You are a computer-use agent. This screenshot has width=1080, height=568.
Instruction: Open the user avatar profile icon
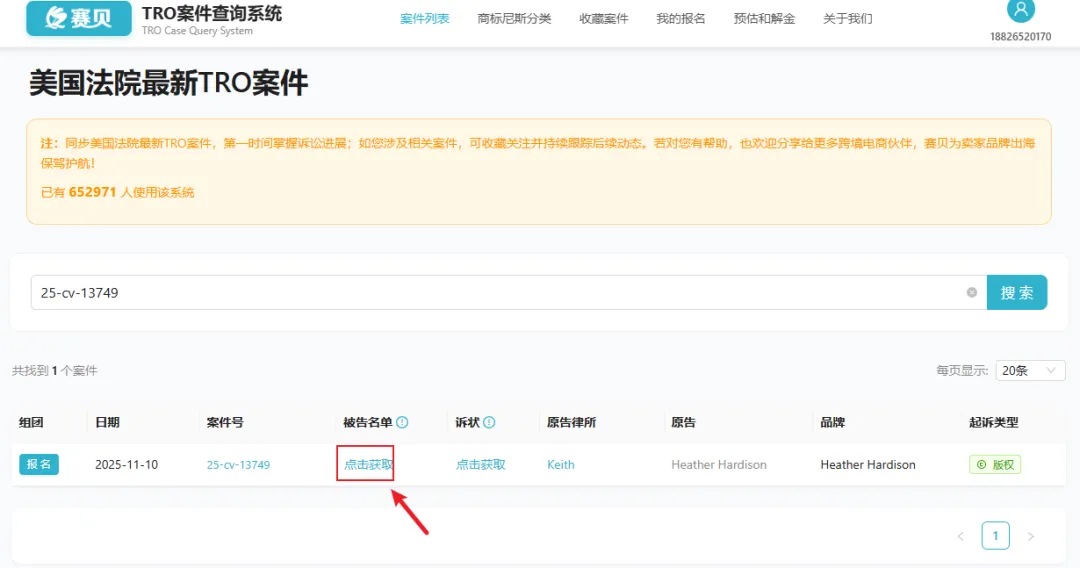[1020, 10]
